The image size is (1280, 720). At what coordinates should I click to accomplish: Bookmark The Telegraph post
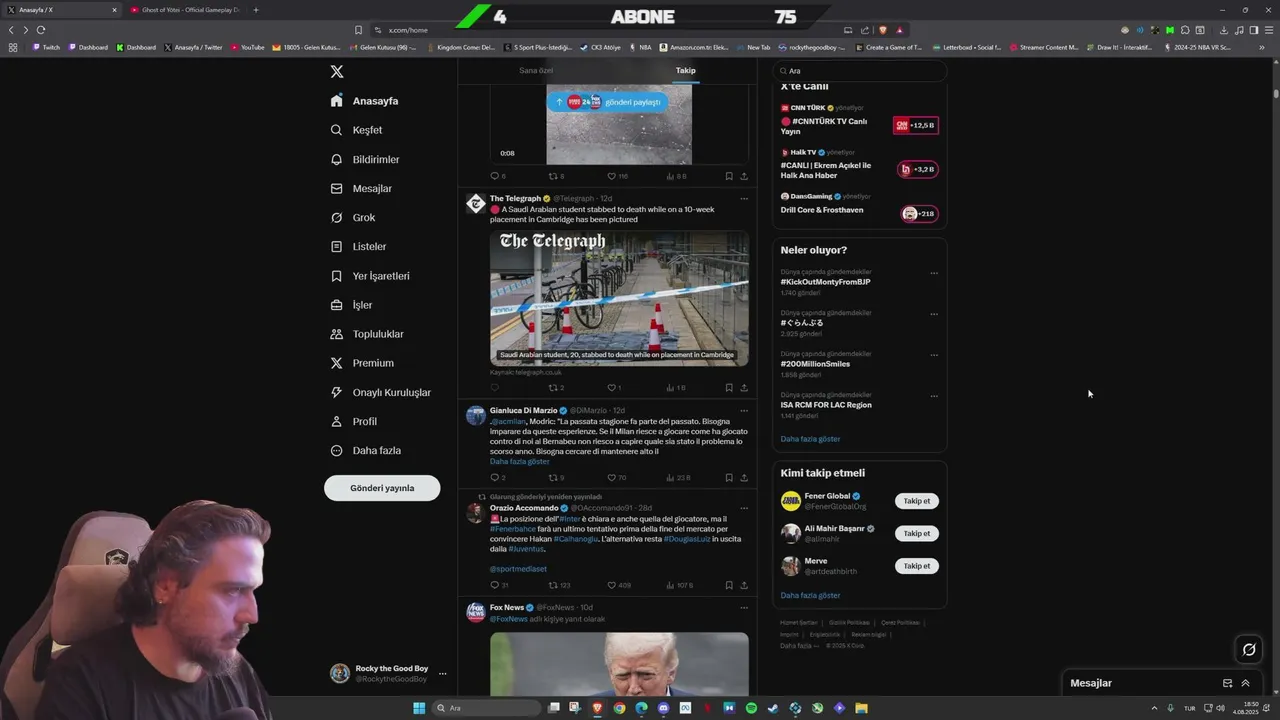tap(729, 387)
